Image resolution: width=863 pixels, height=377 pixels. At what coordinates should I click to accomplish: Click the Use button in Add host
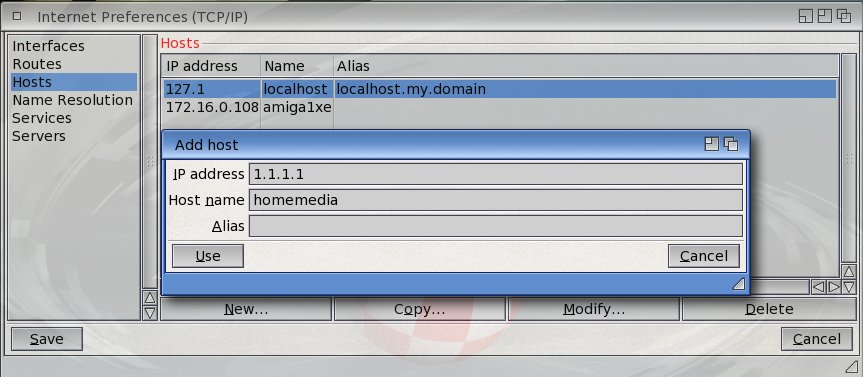click(x=207, y=256)
